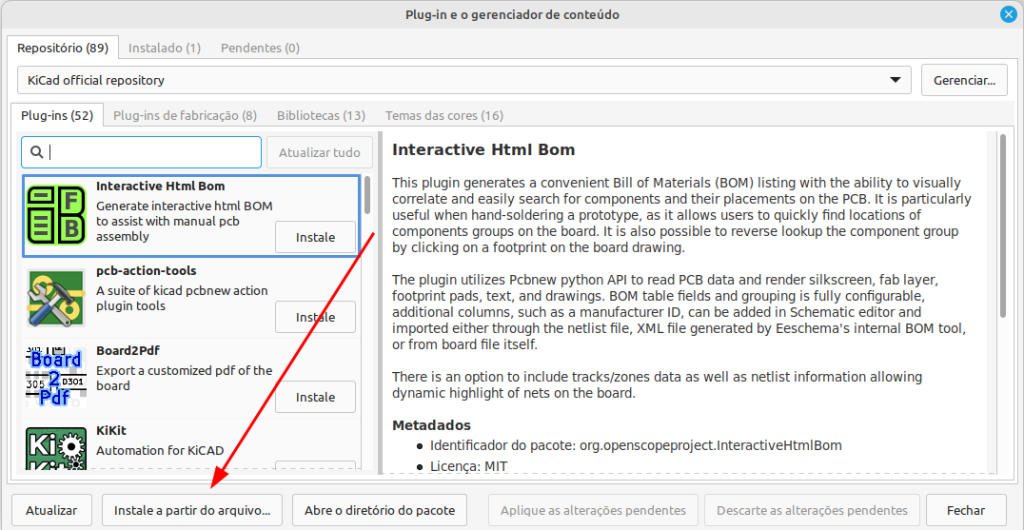Select the Plug-ins (52) tab

click(x=57, y=116)
